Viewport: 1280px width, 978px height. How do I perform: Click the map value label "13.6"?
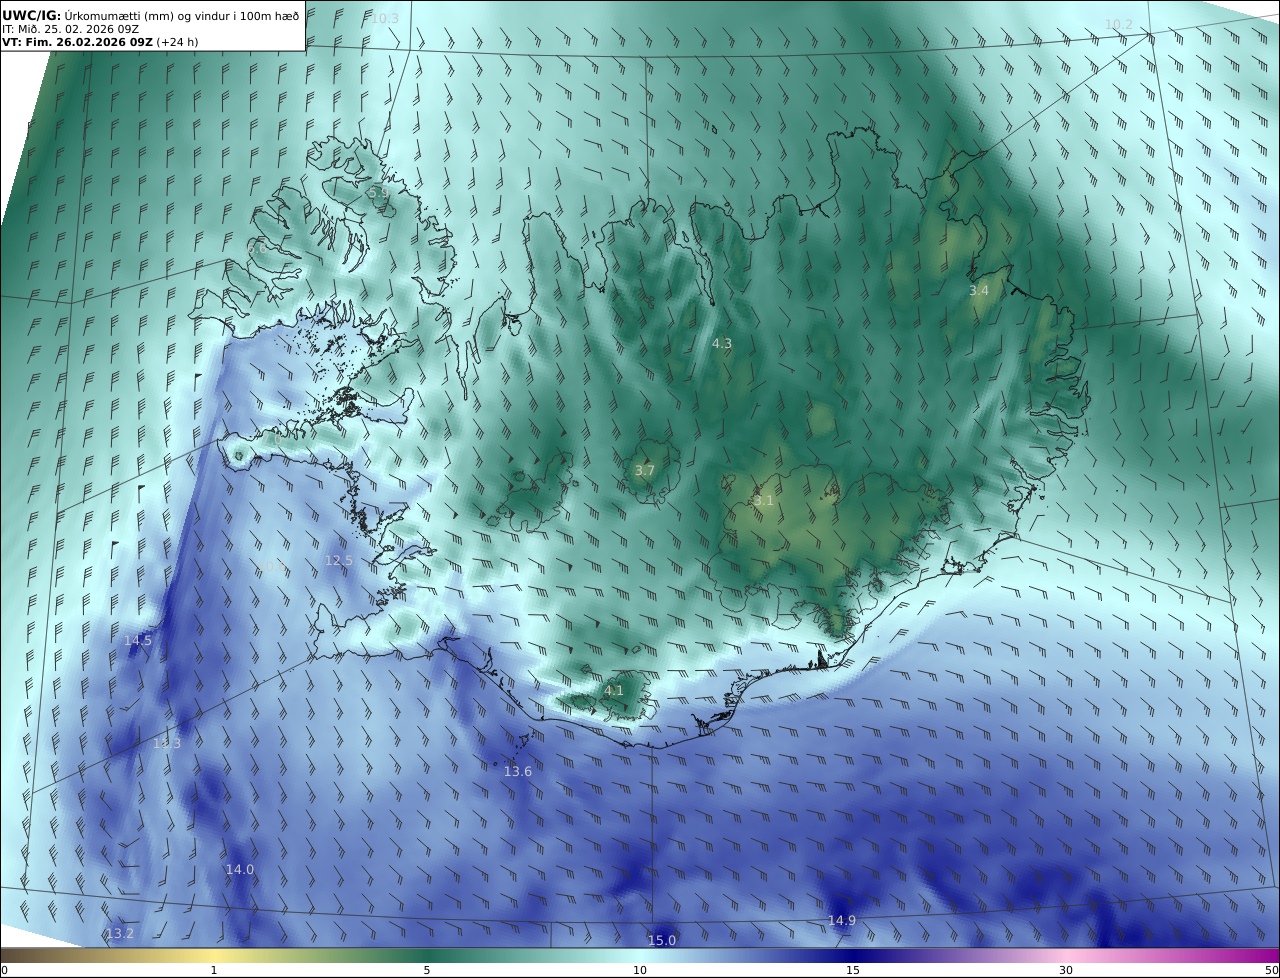(x=518, y=772)
